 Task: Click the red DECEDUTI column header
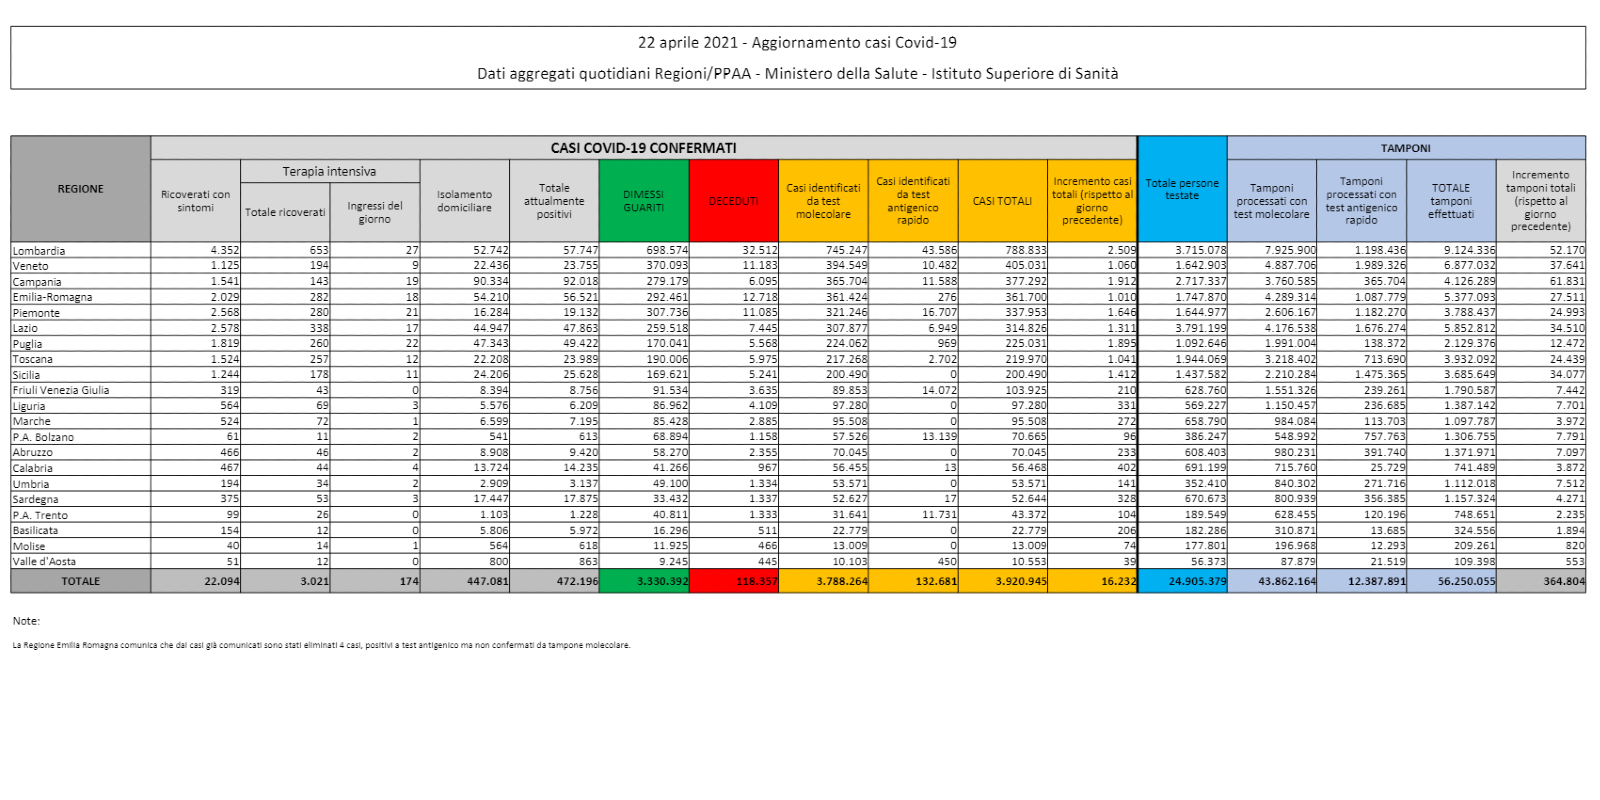pyautogui.click(x=733, y=201)
